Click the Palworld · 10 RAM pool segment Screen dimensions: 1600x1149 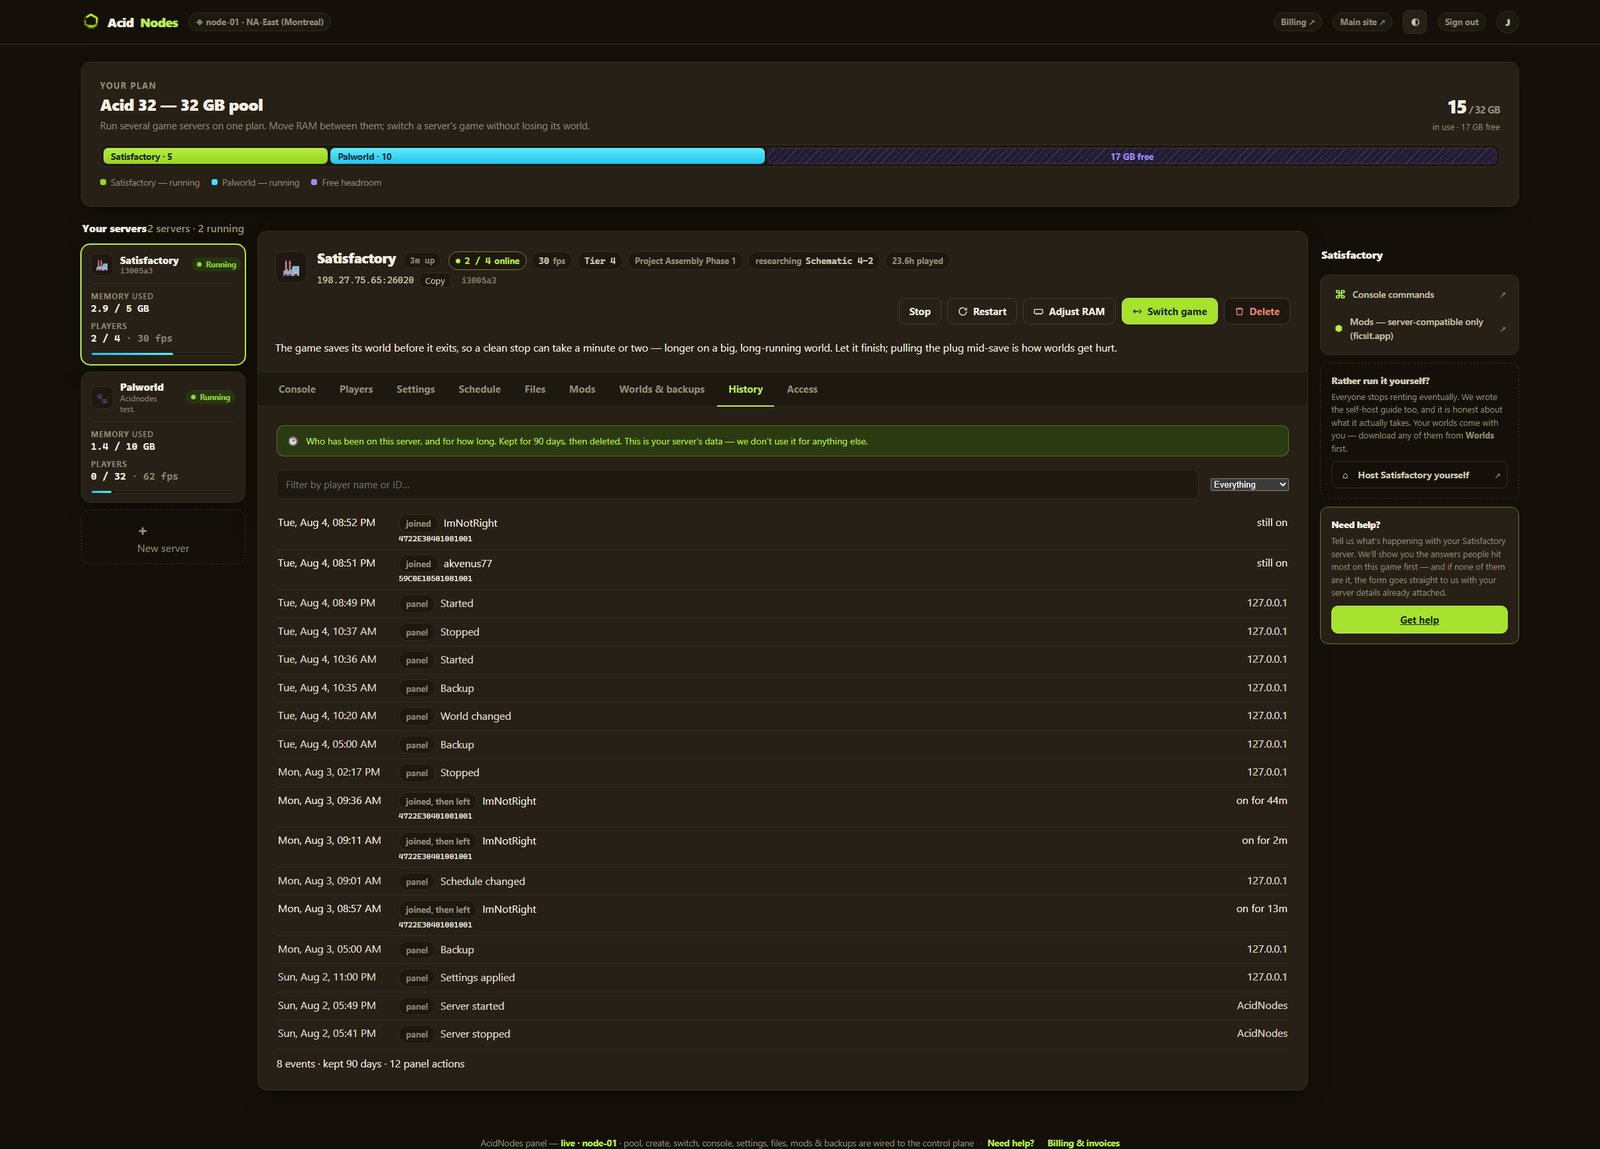pyautogui.click(x=547, y=156)
